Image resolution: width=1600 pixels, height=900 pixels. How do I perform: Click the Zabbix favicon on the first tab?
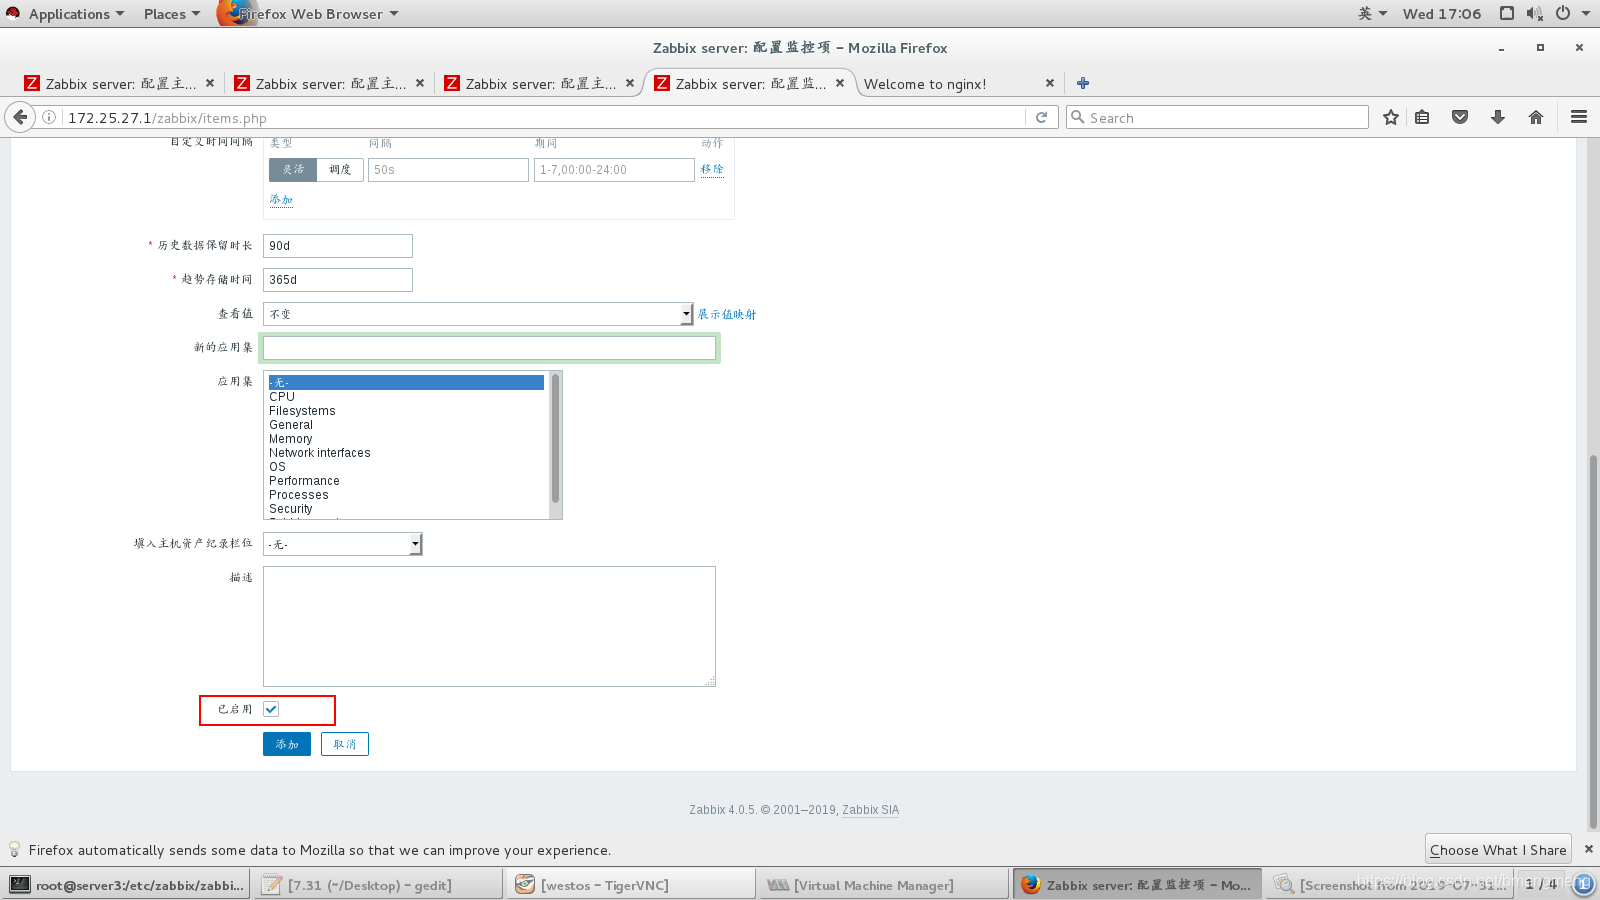click(x=32, y=83)
